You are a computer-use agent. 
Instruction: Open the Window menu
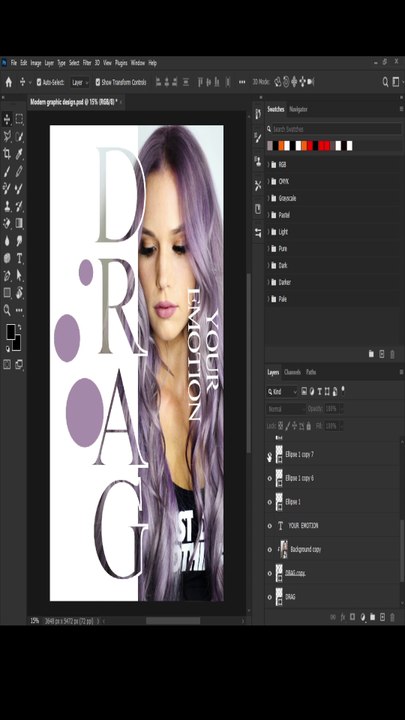point(138,63)
